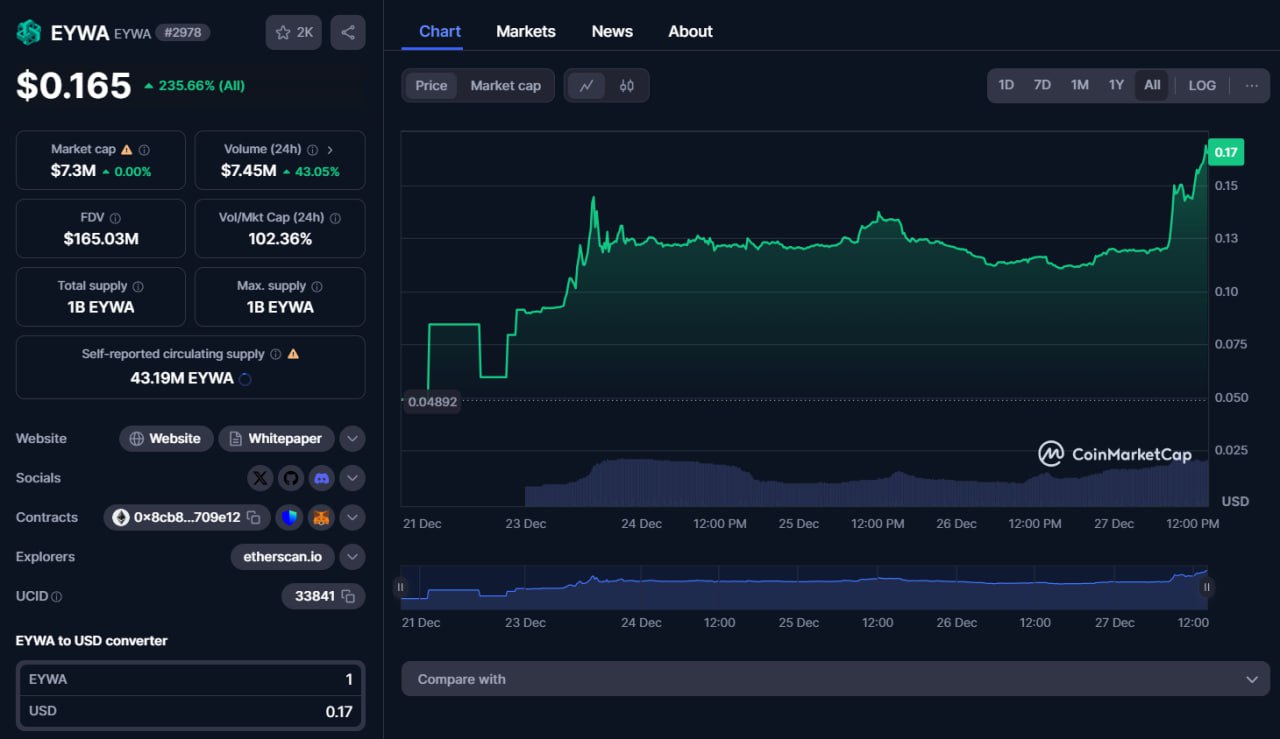This screenshot has height=739, width=1280.
Task: Click the $165.03M FDV value
Action: 101,239
